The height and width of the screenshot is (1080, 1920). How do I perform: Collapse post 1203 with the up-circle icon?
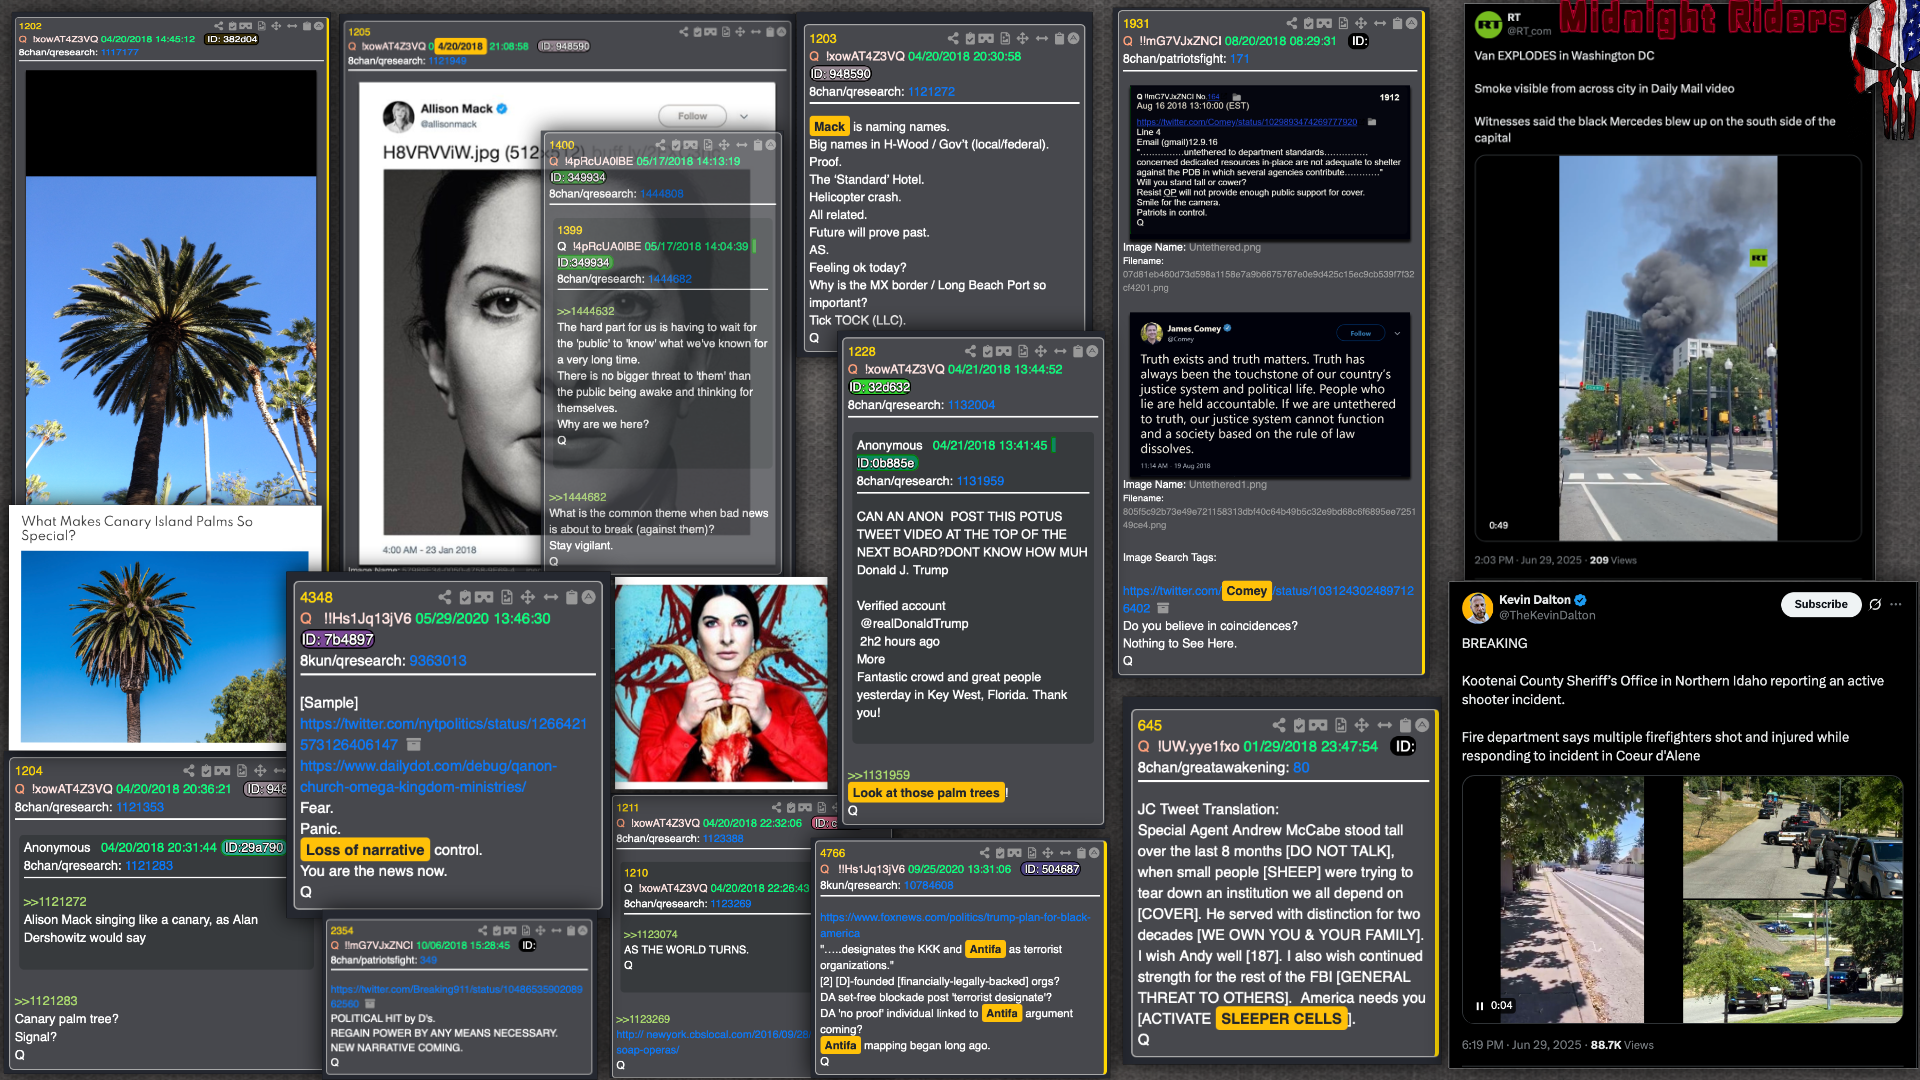point(1073,38)
